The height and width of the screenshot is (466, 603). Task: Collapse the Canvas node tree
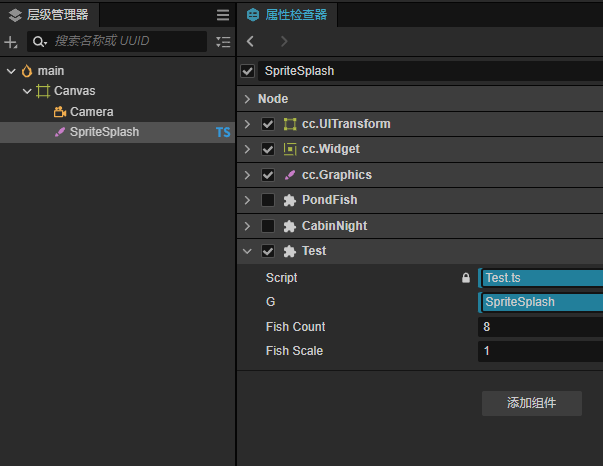coord(27,91)
